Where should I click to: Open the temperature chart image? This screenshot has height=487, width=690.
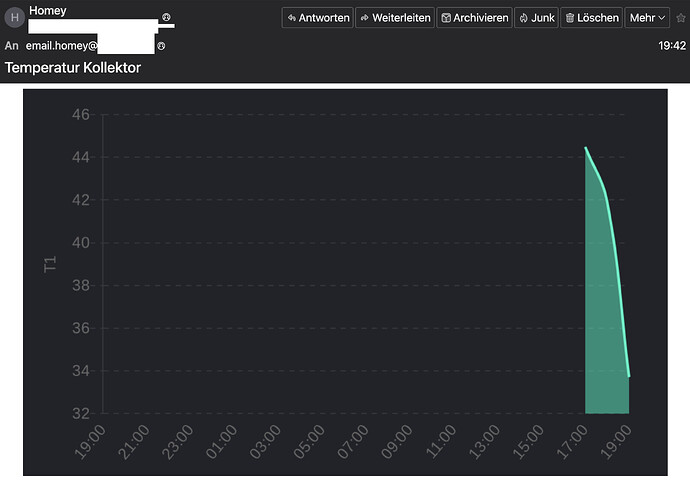345,282
